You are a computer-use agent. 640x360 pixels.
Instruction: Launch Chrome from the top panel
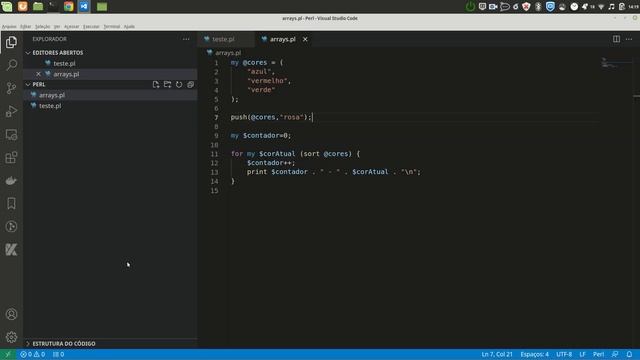point(68,6)
